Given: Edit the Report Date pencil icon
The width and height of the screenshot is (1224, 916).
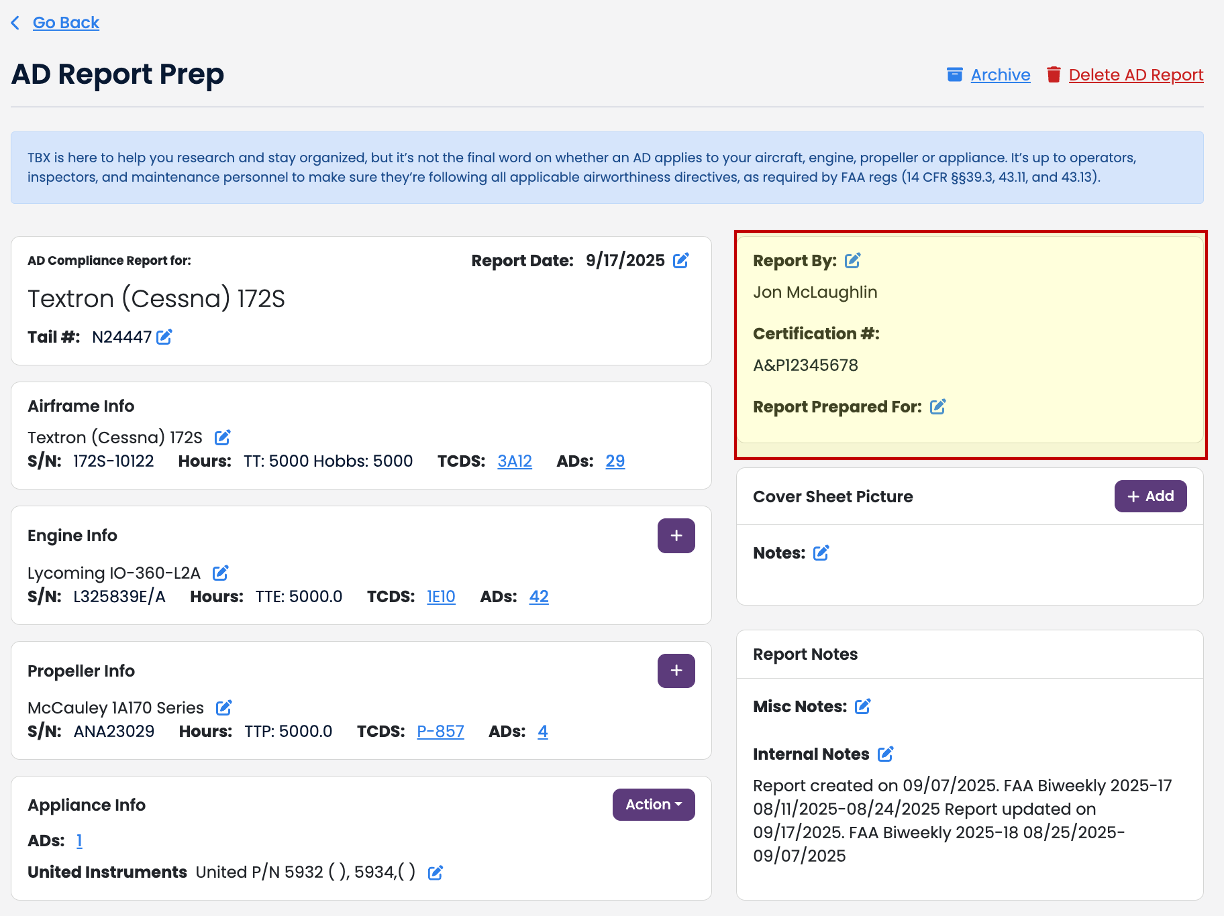Looking at the screenshot, I should [681, 261].
